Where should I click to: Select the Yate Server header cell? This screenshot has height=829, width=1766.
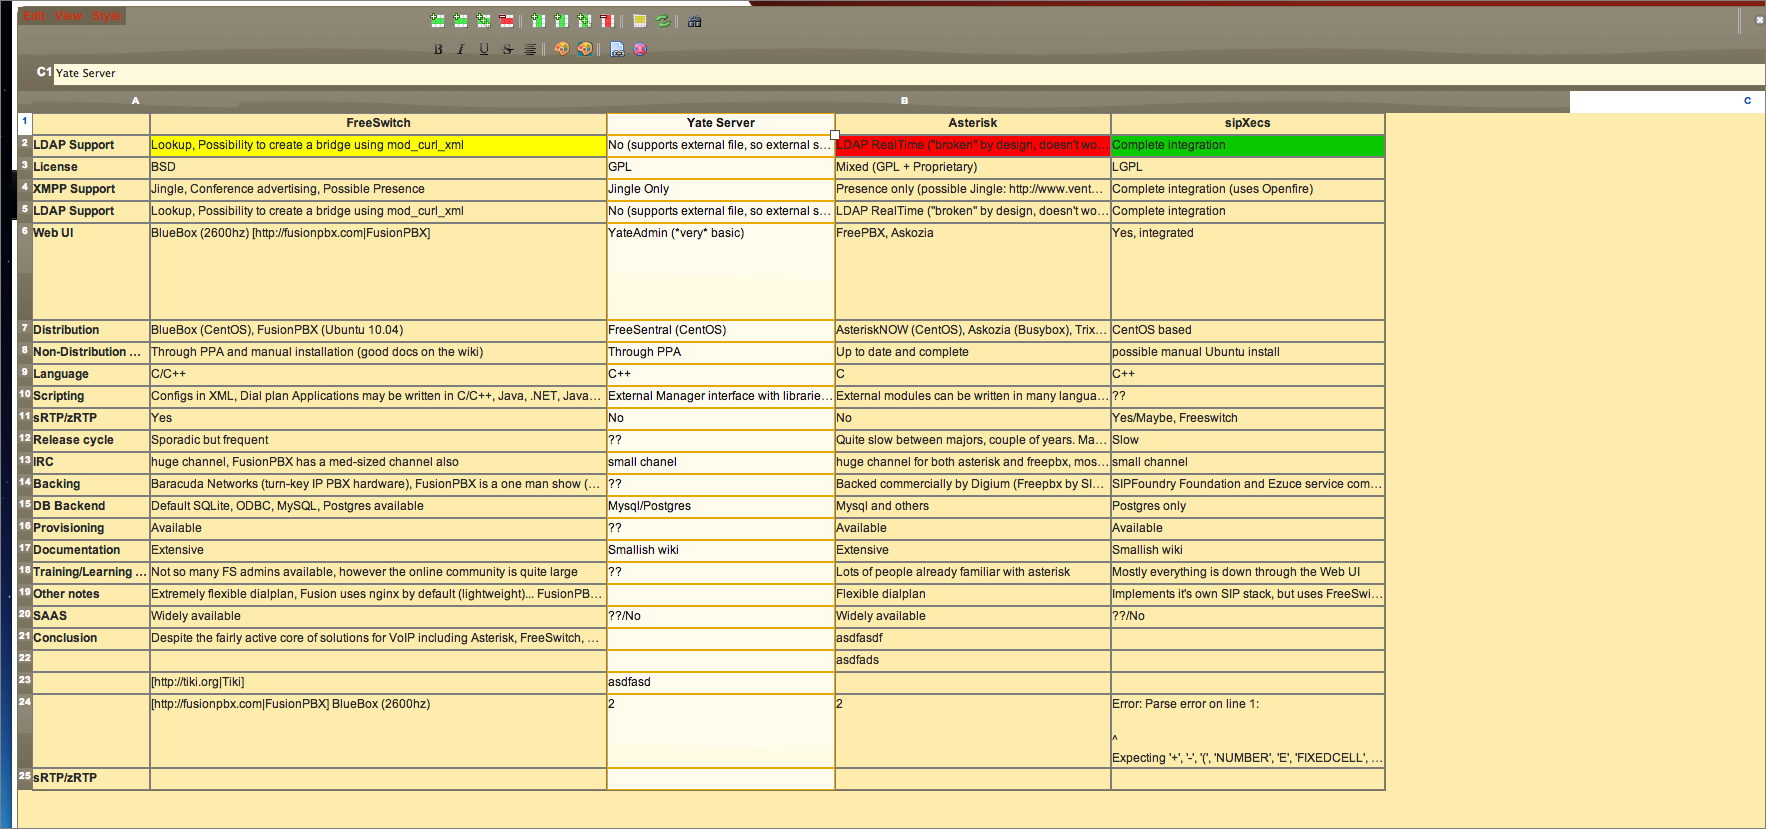click(721, 123)
